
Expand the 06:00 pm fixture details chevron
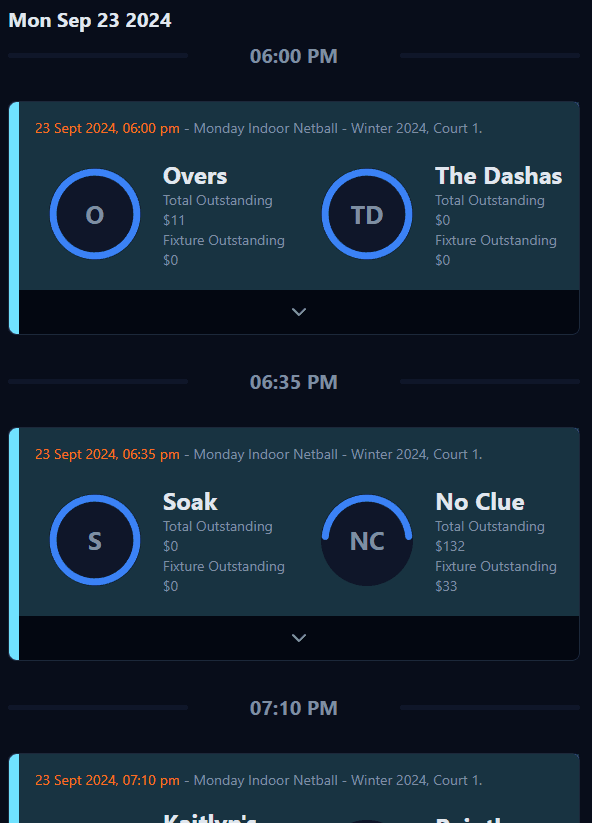pyautogui.click(x=299, y=312)
